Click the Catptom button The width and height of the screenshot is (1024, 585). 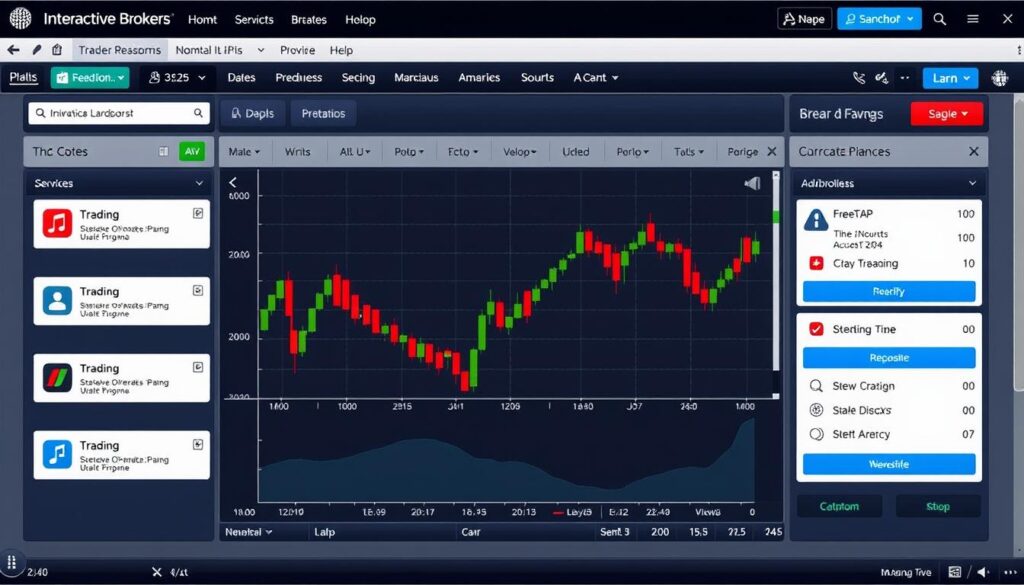click(839, 506)
